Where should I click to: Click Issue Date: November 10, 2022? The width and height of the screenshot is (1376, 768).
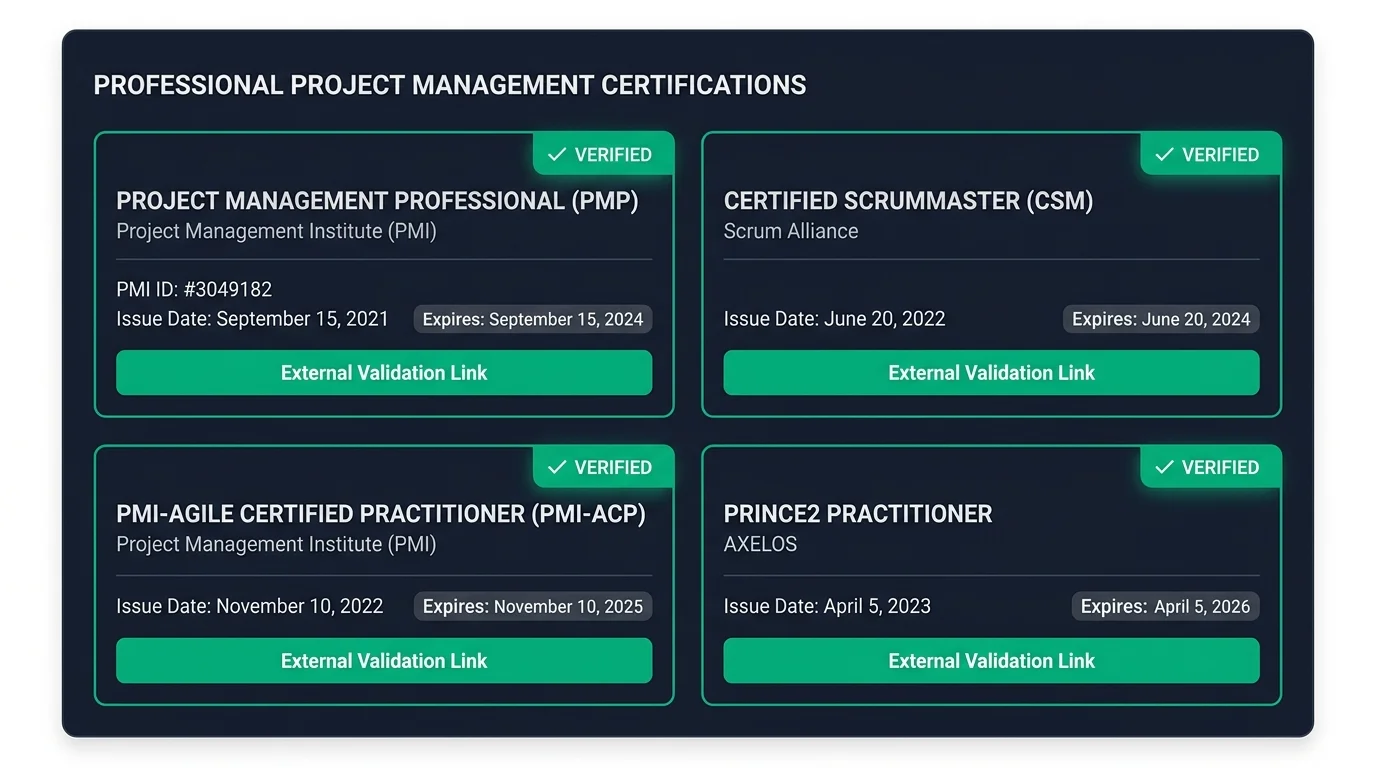(x=250, y=606)
